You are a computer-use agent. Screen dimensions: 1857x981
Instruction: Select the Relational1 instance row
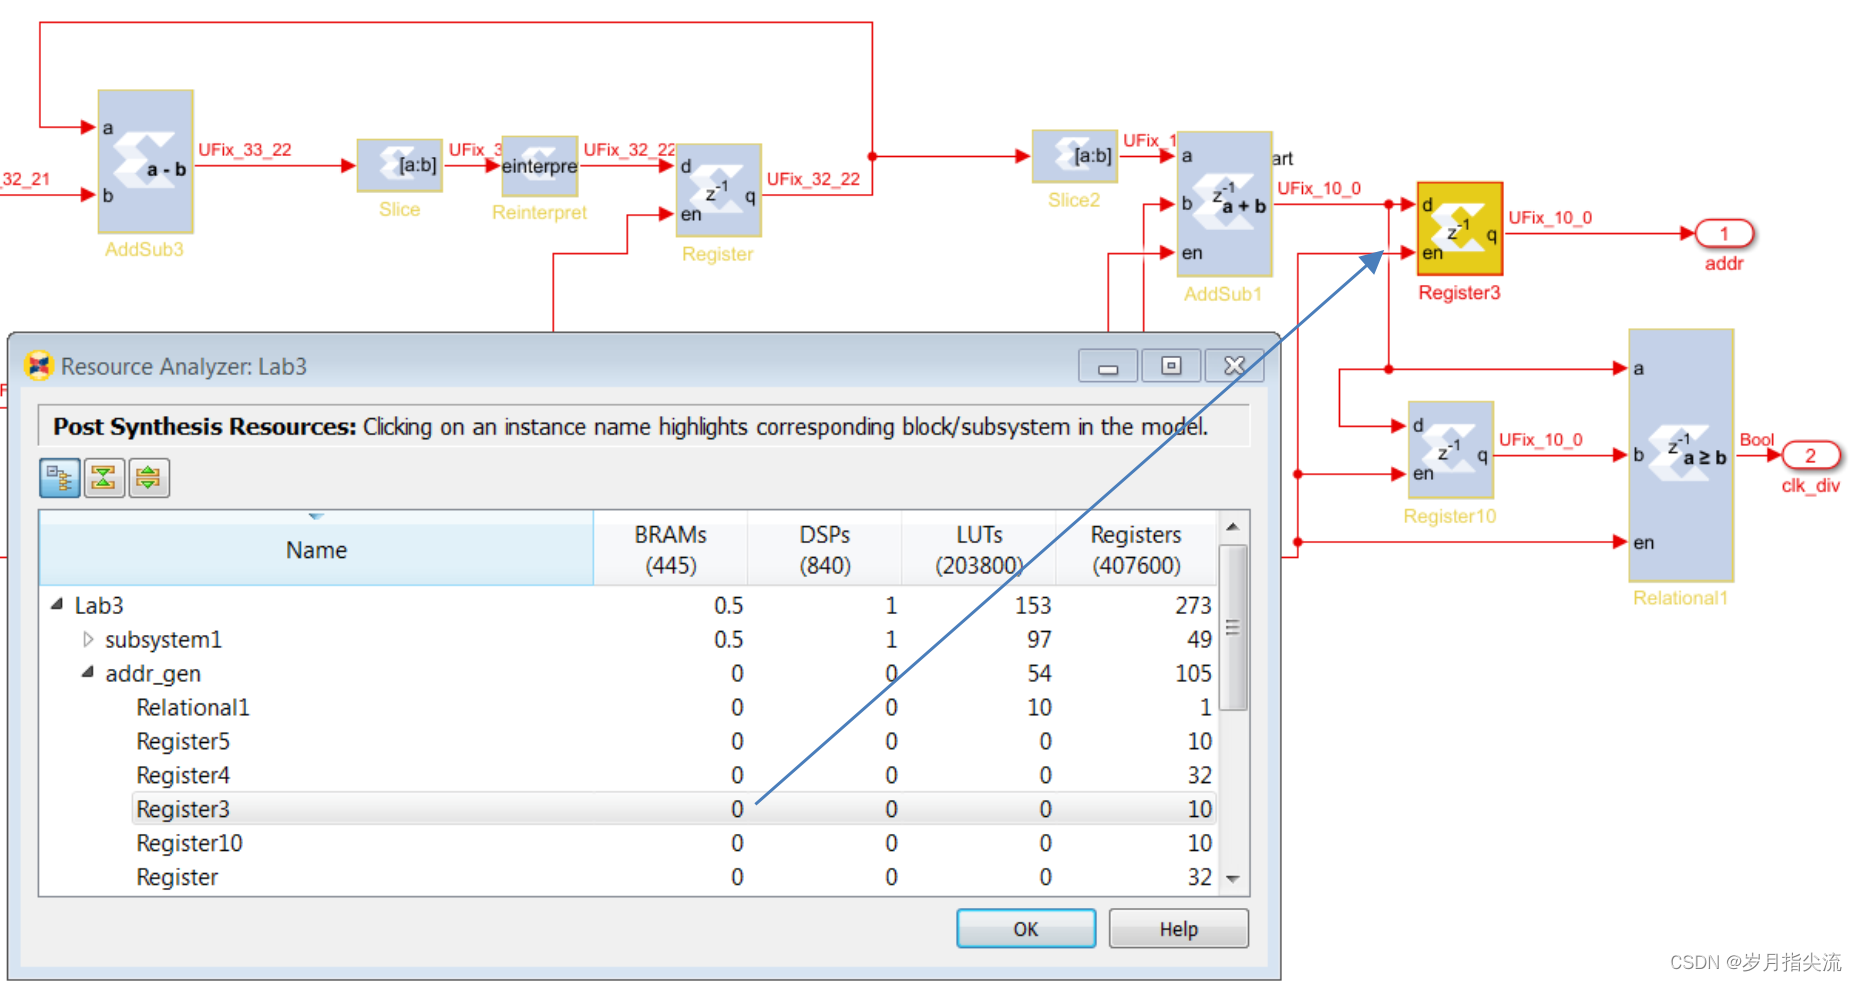click(674, 707)
